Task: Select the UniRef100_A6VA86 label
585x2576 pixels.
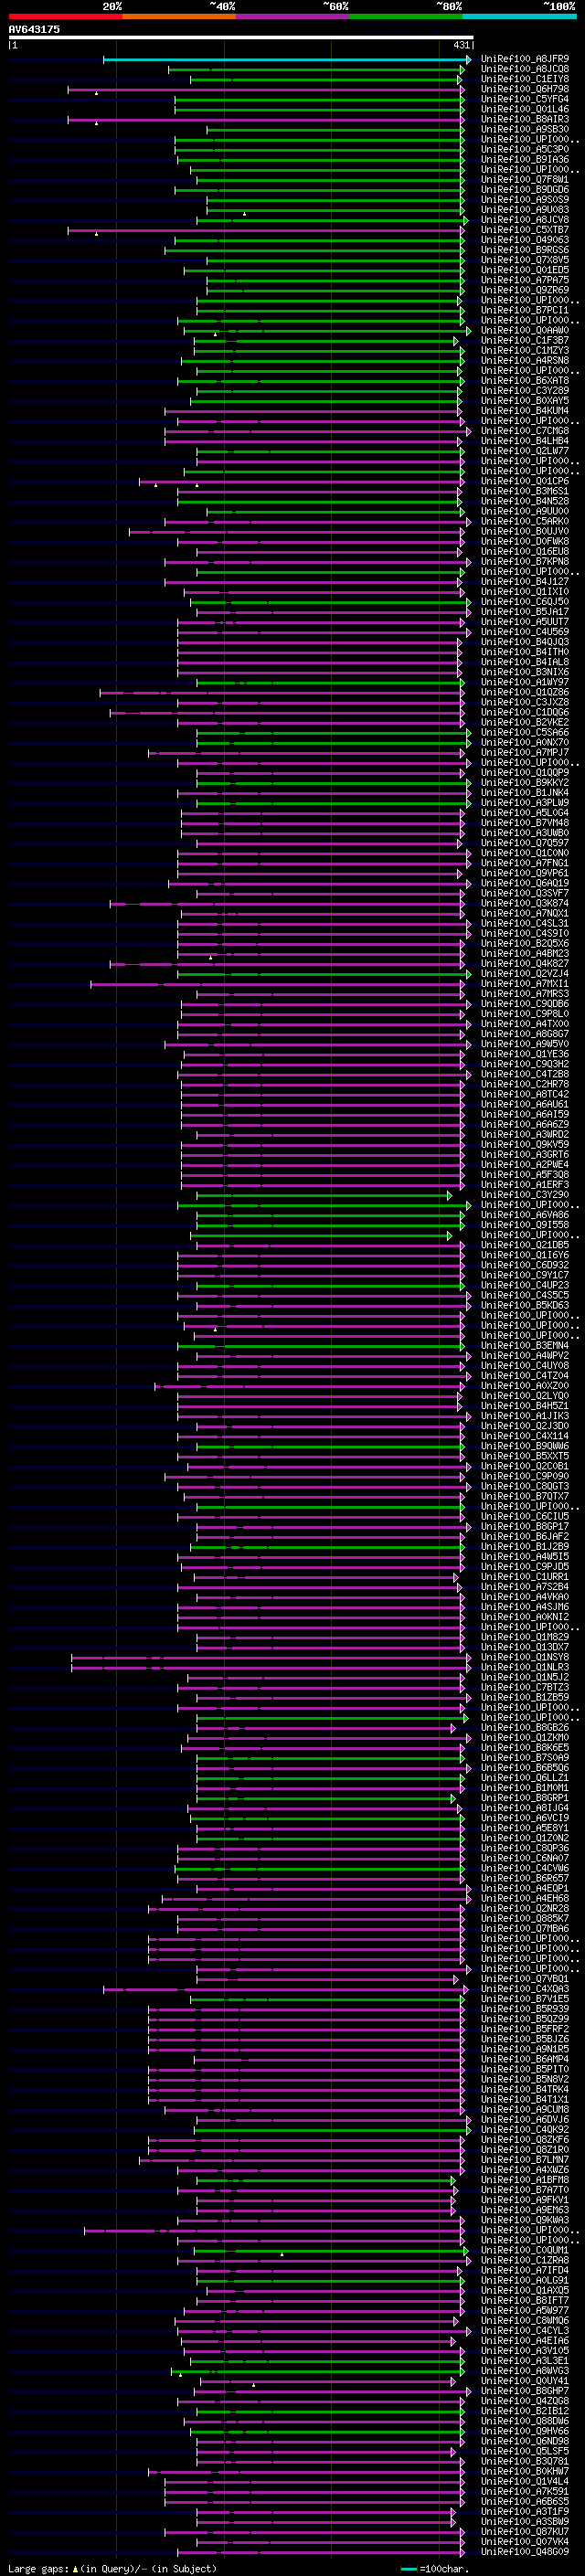Action: point(525,1215)
